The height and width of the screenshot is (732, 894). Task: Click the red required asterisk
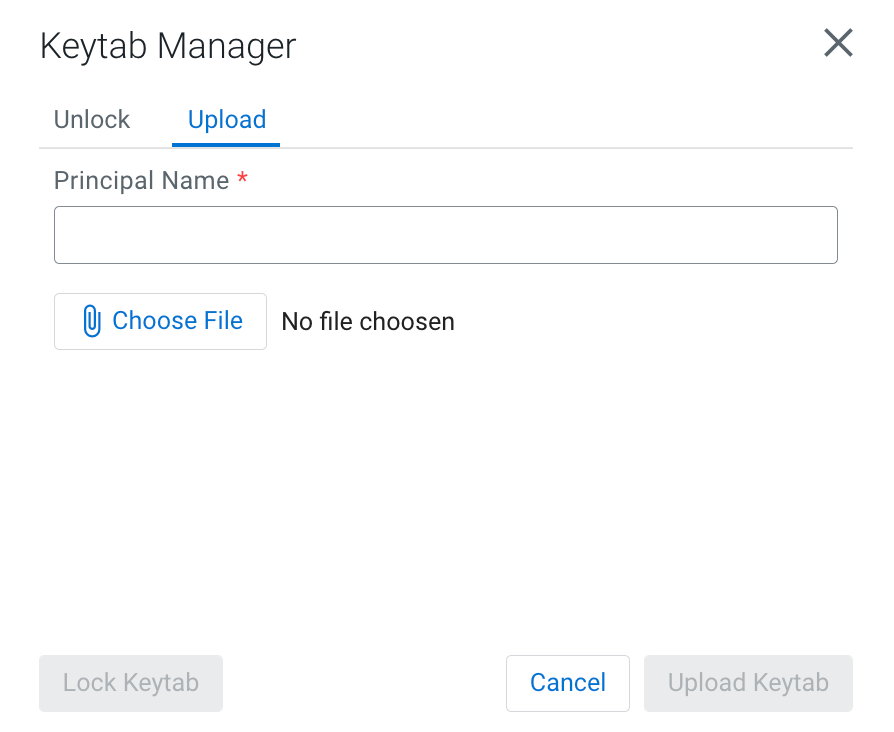[x=241, y=179]
